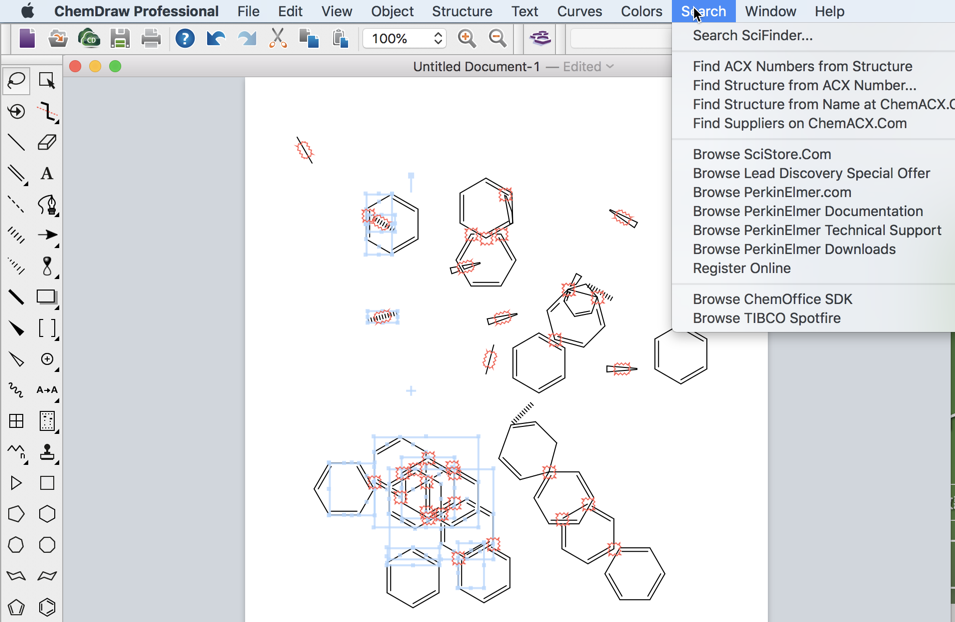955x622 pixels.
Task: Open the Untitled Document-1 title dropdown
Action: tap(608, 66)
